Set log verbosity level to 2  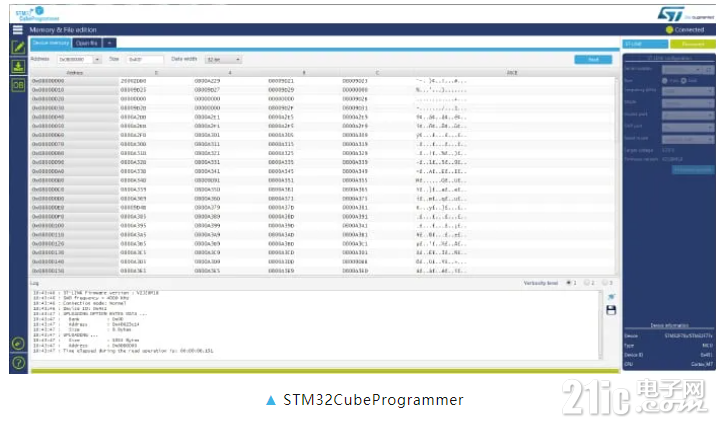click(x=587, y=283)
